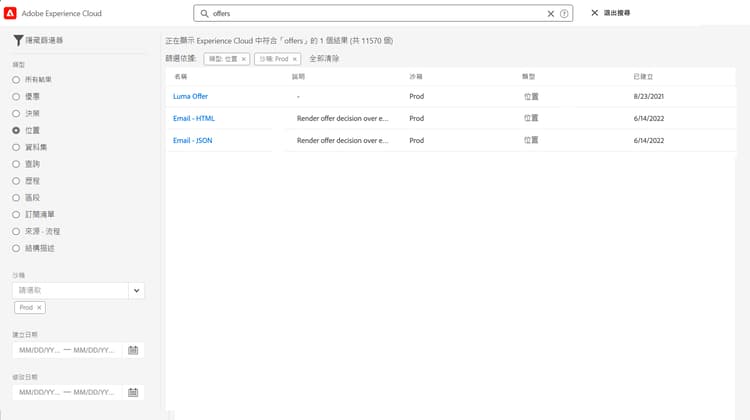Sort by the 類型 column header
The image size is (750, 420).
coord(529,77)
